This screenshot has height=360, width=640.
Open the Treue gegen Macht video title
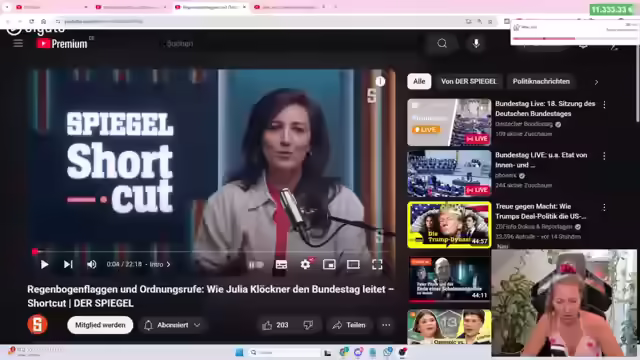coord(540,211)
